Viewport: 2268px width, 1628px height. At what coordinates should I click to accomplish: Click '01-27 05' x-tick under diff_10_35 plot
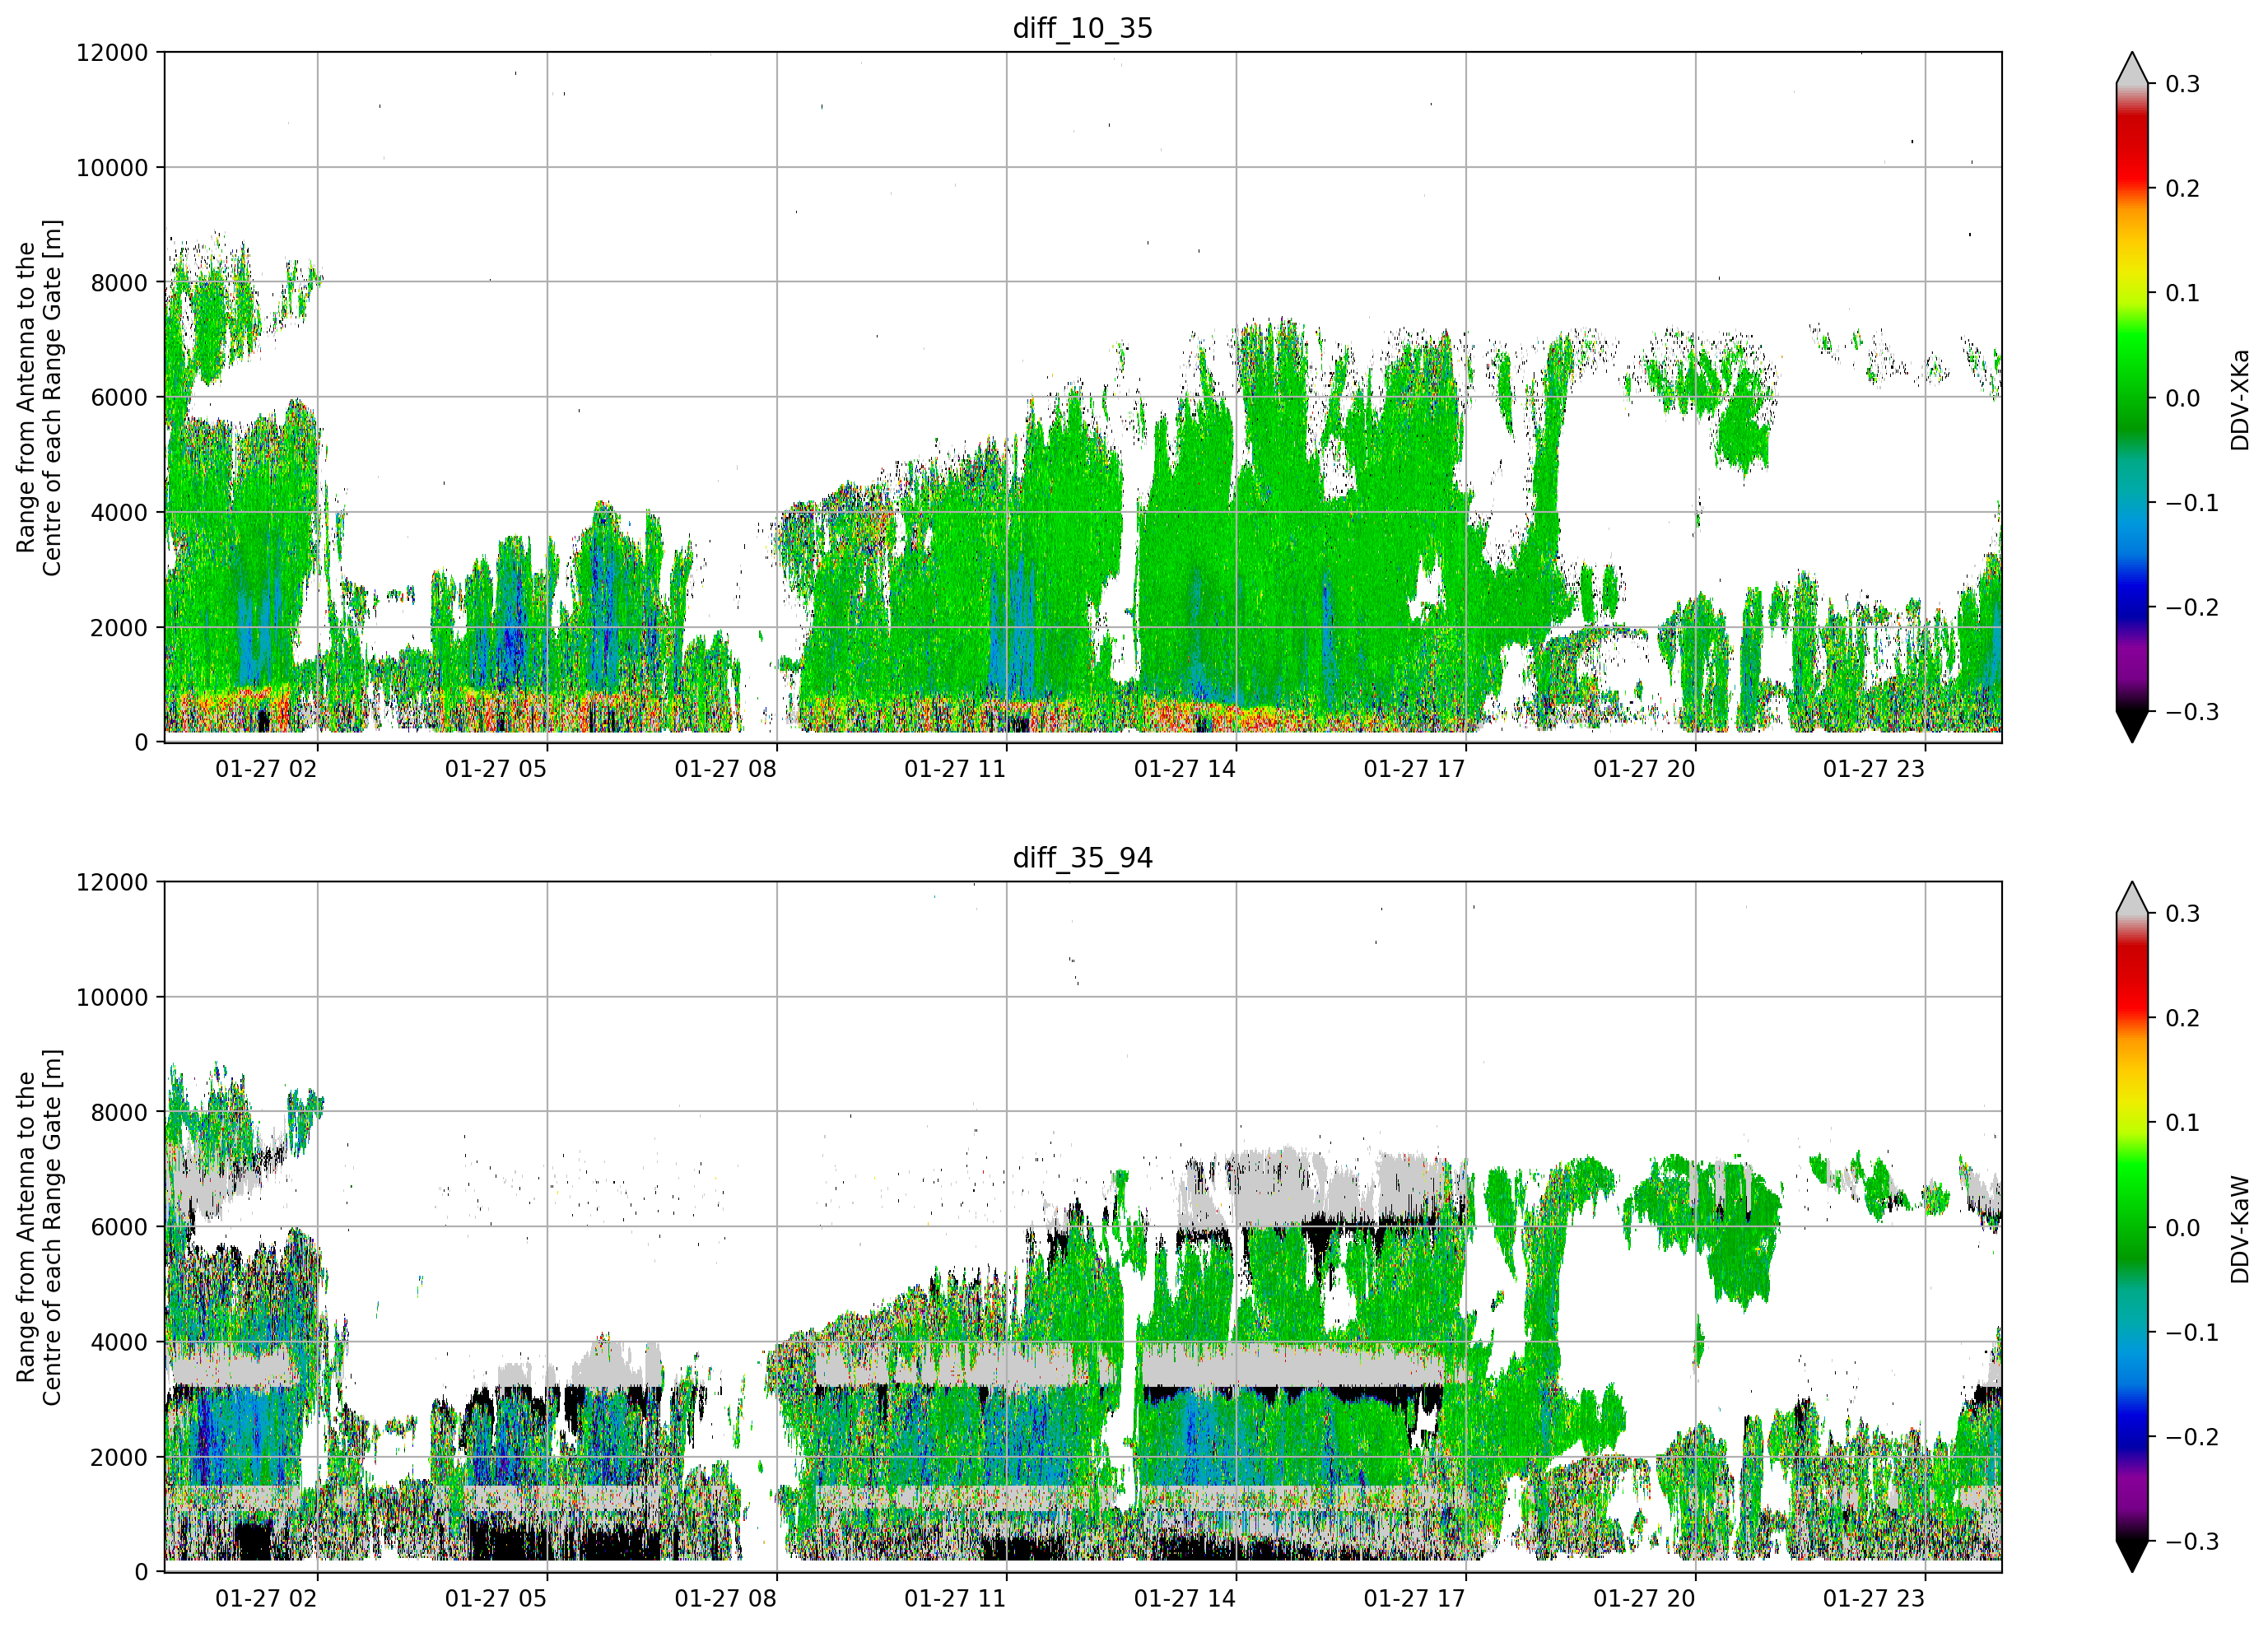tap(496, 769)
